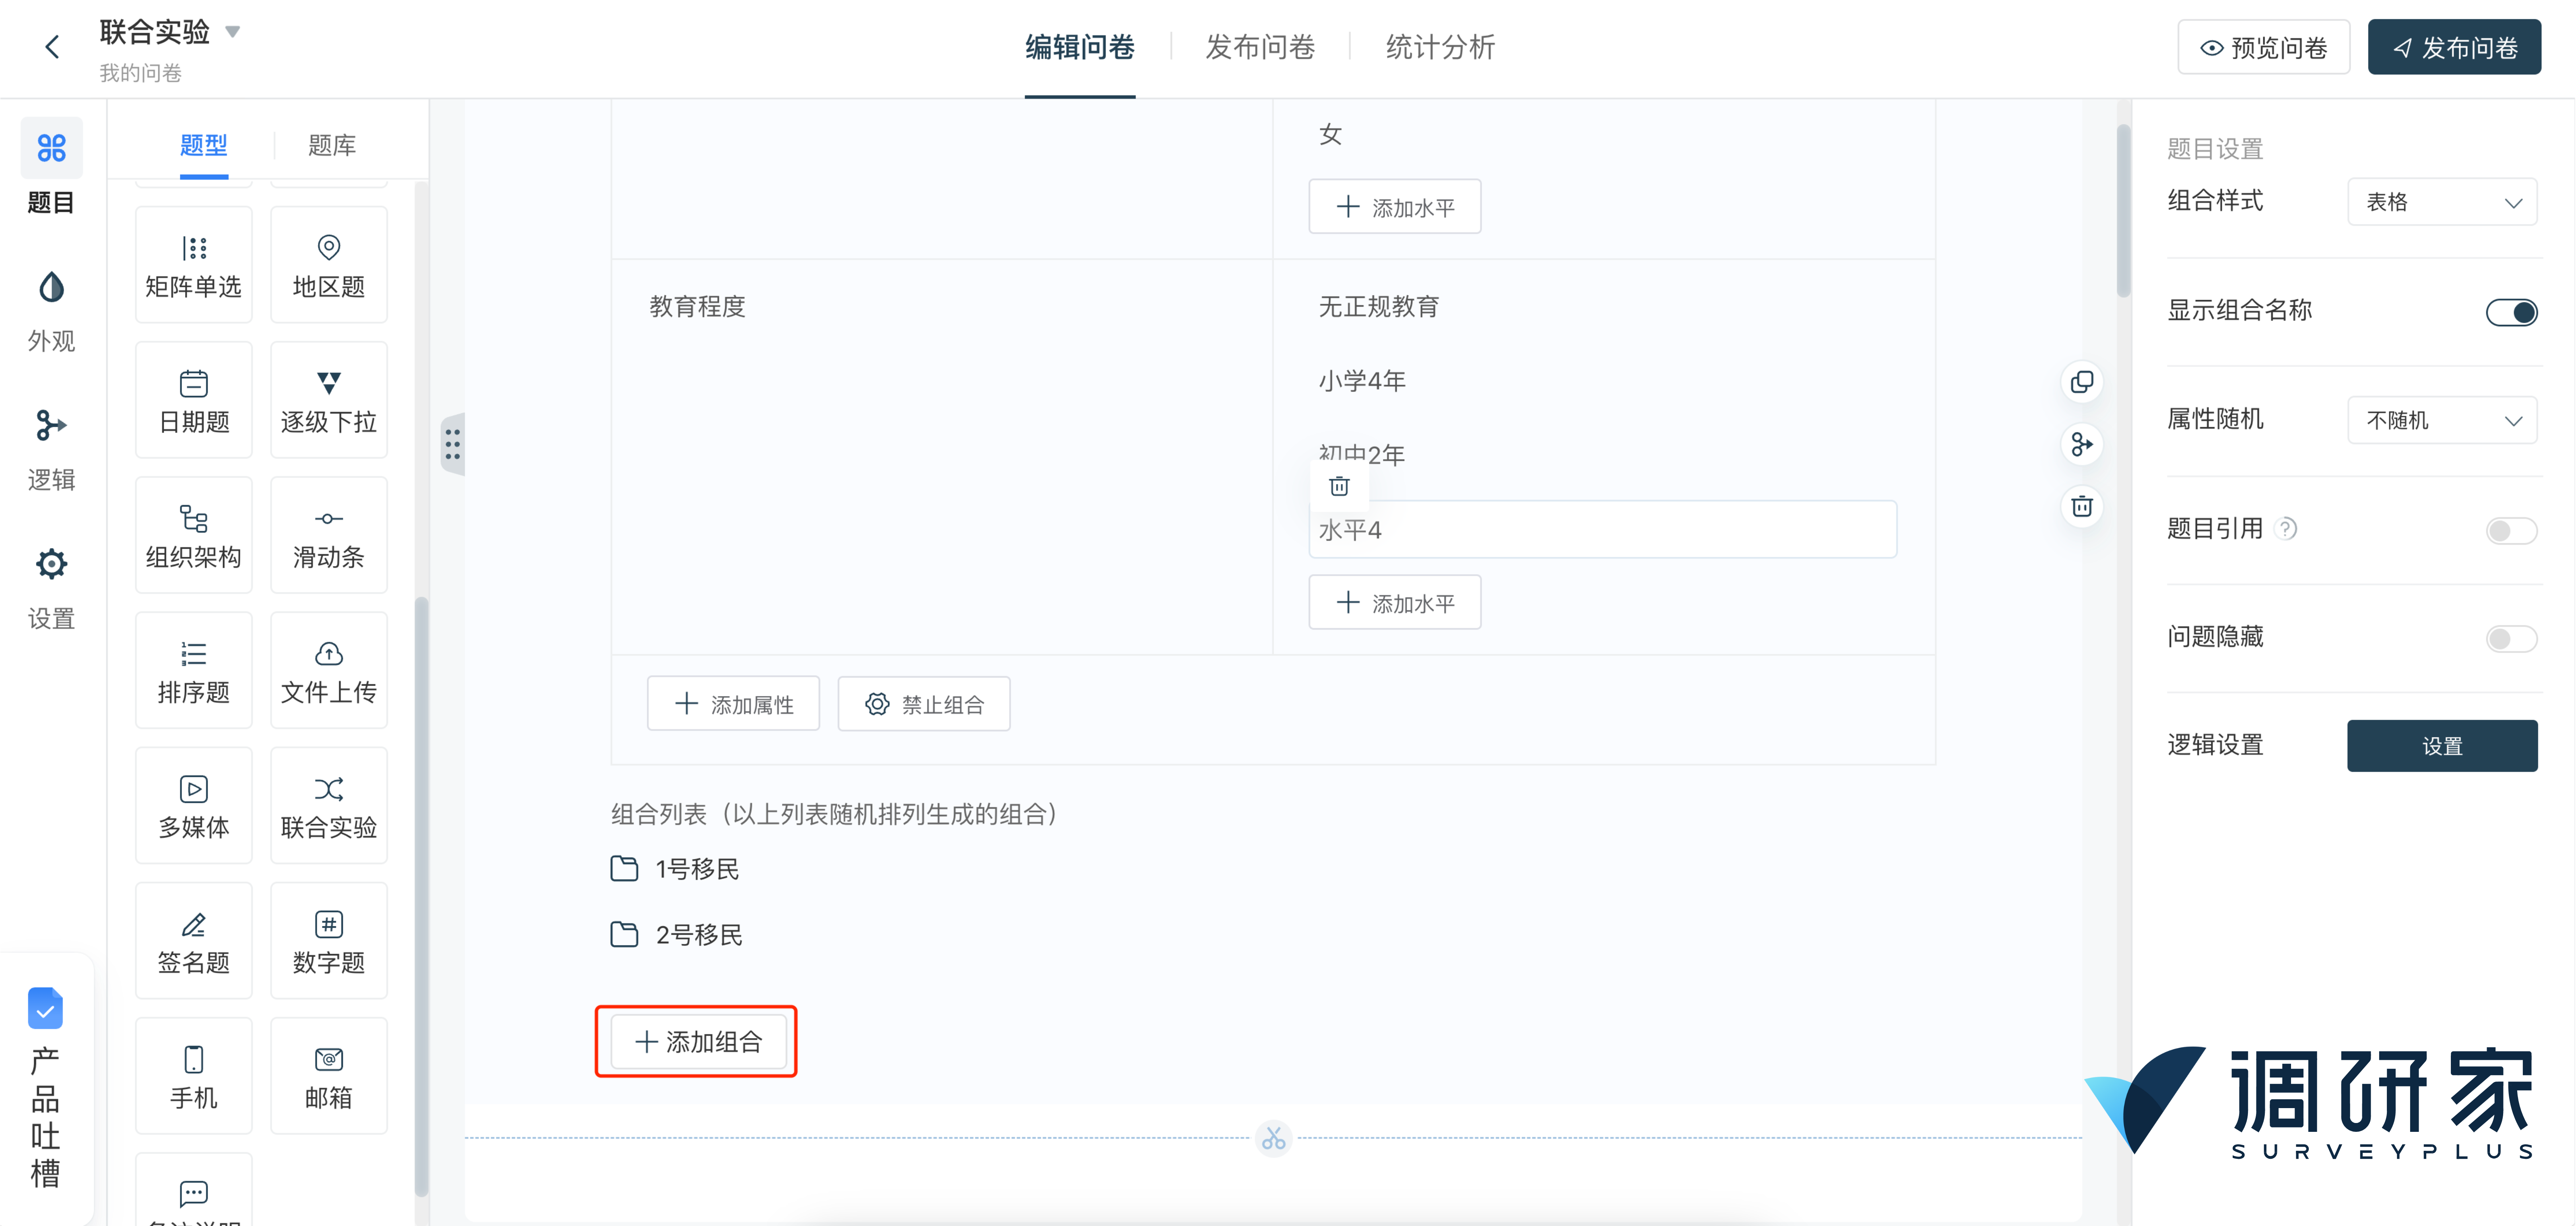
Task: Add a 滑动条 question type
Action: coord(329,535)
